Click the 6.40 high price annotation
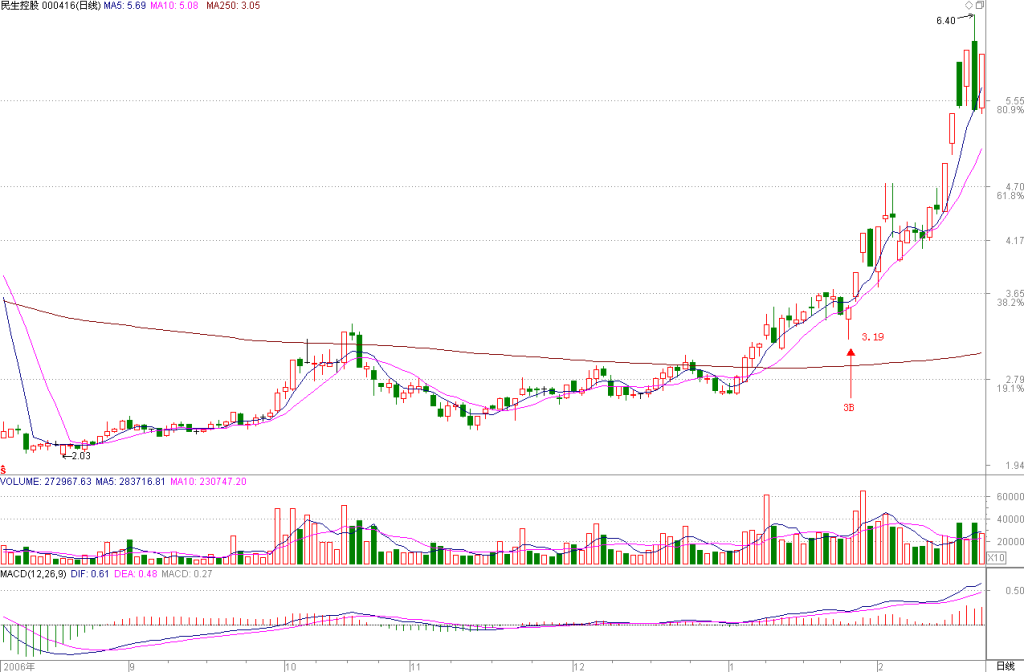The image size is (1024, 672). pyautogui.click(x=946, y=21)
